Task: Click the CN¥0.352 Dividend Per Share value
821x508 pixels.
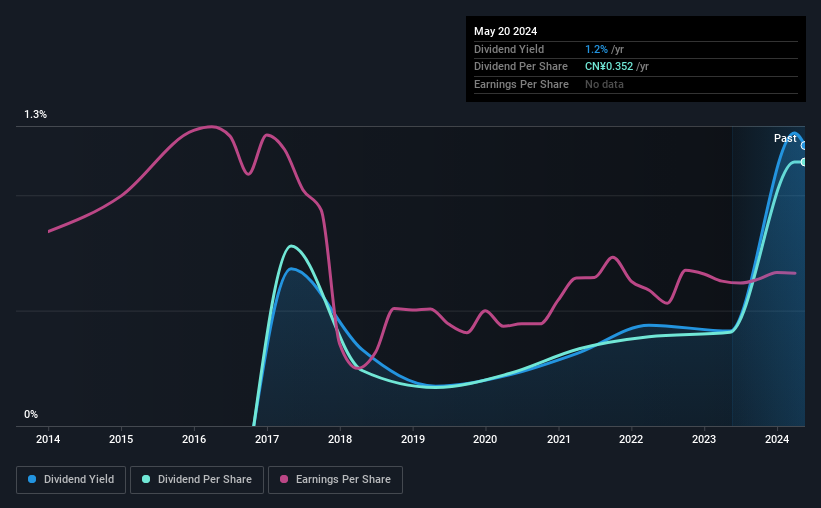Action: click(609, 67)
